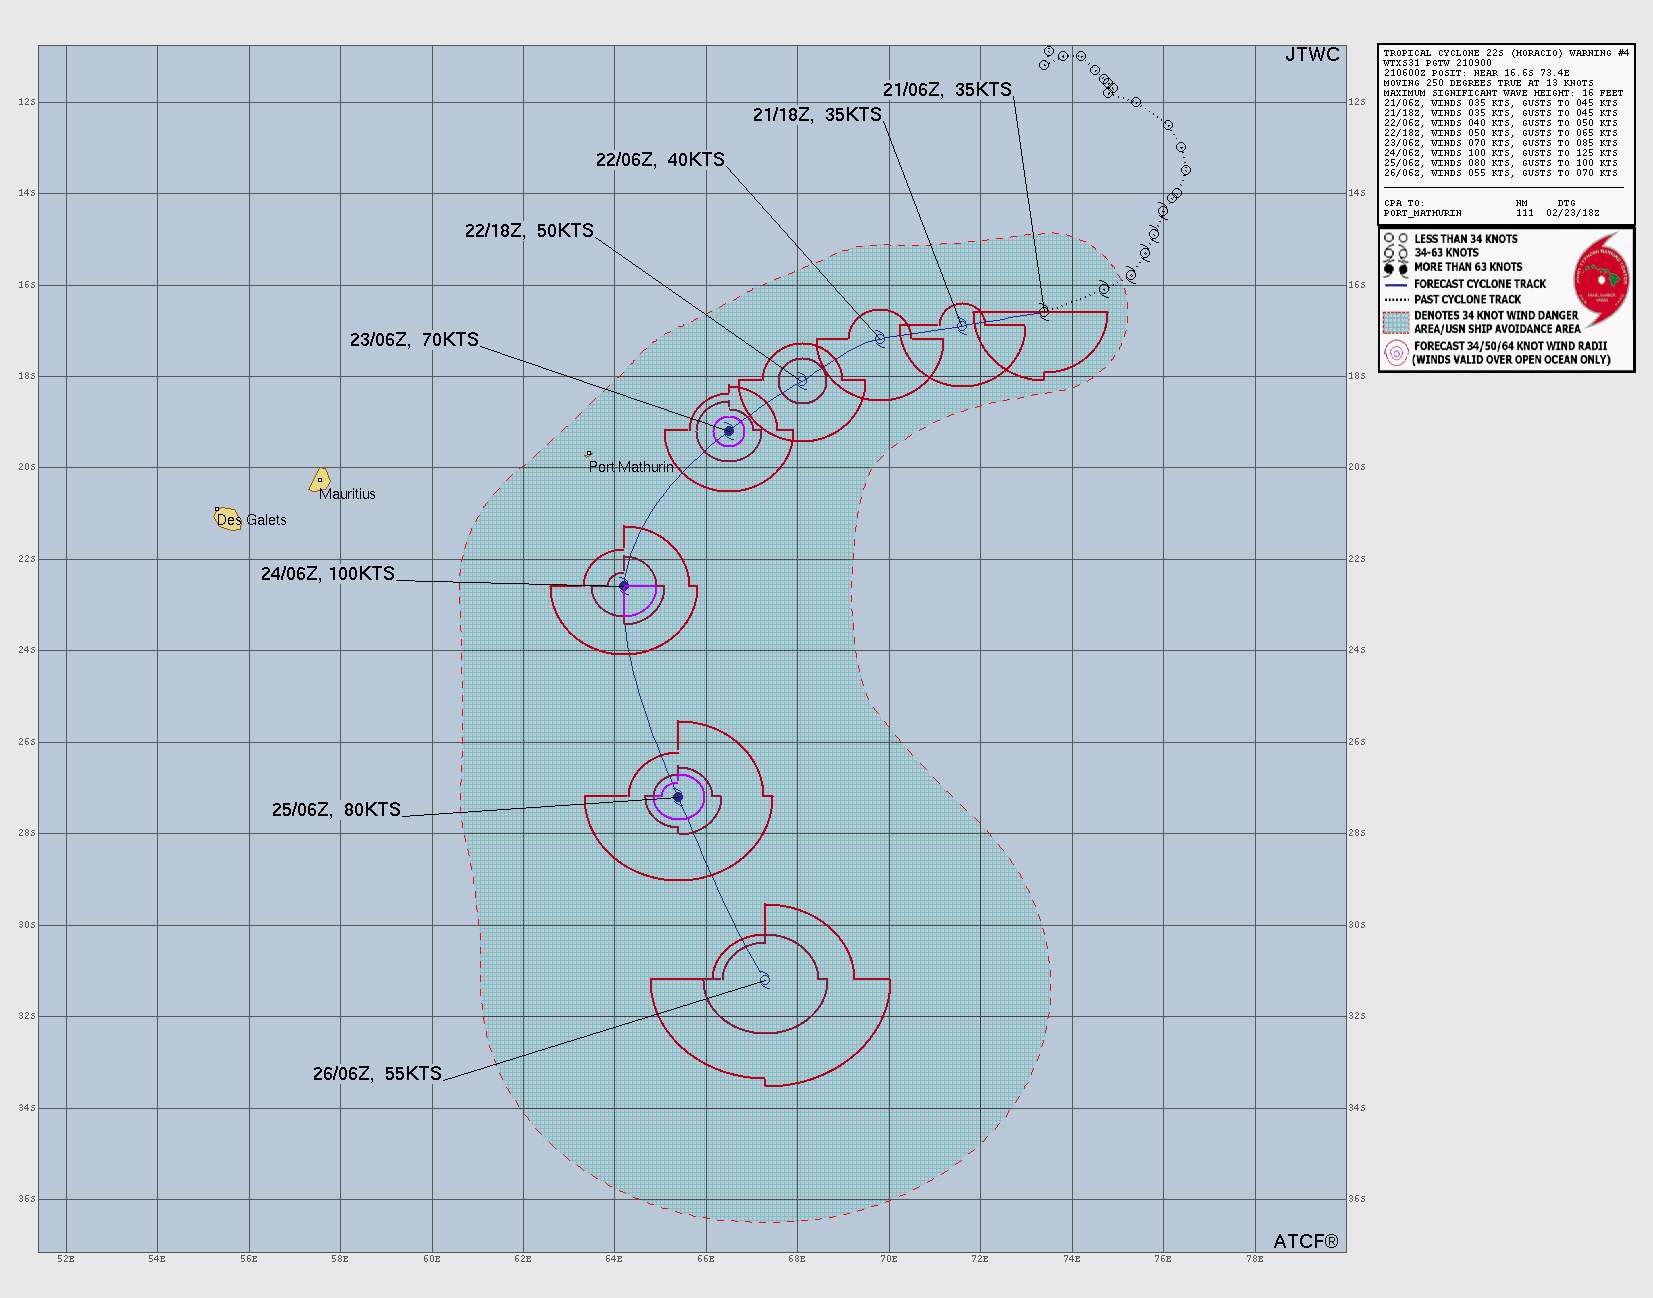
Task: Click the JTWC hurricane emblem in the legend
Action: [1601, 280]
